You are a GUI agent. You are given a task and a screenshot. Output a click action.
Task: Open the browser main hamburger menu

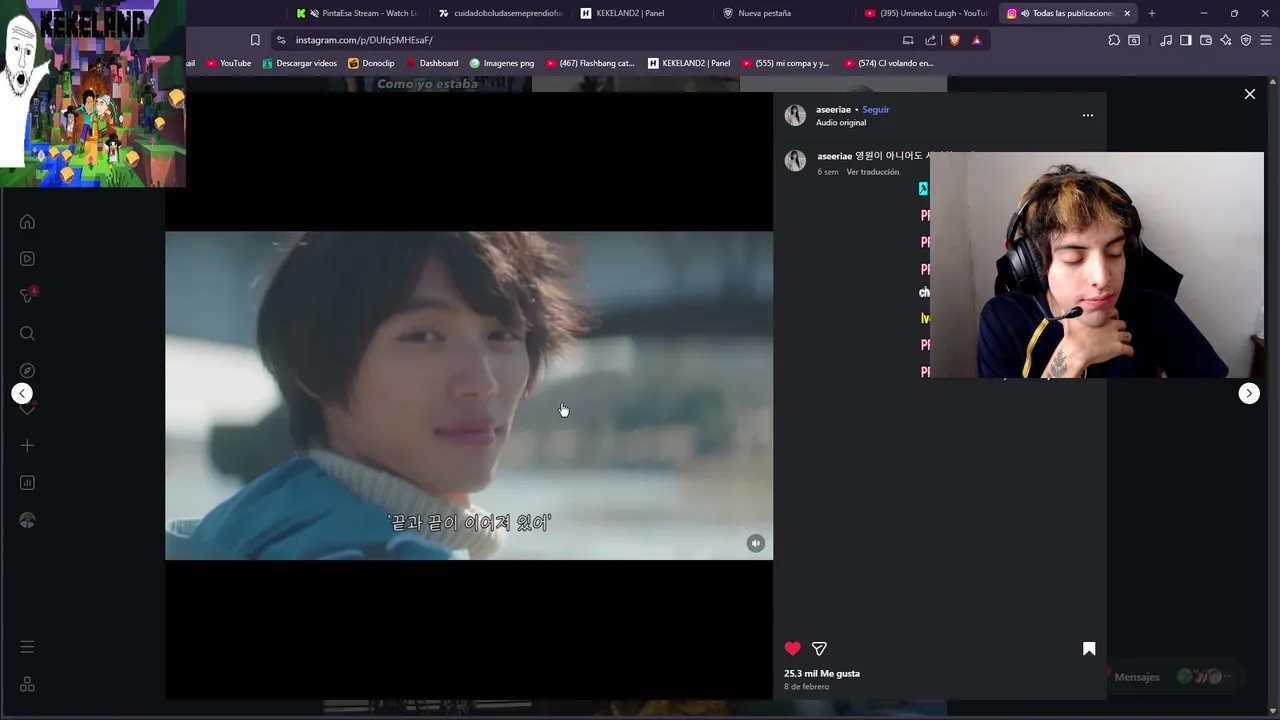(x=1266, y=40)
